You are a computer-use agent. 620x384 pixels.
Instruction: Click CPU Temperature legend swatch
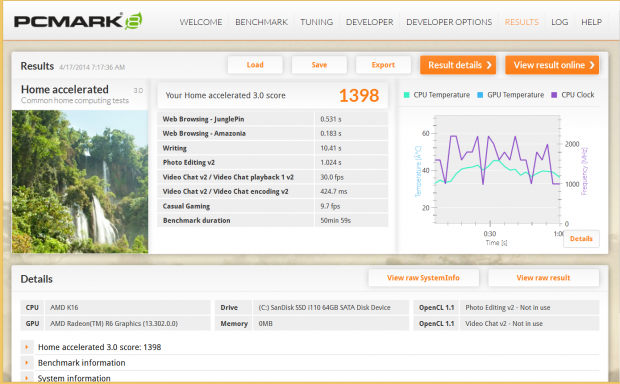pos(406,95)
